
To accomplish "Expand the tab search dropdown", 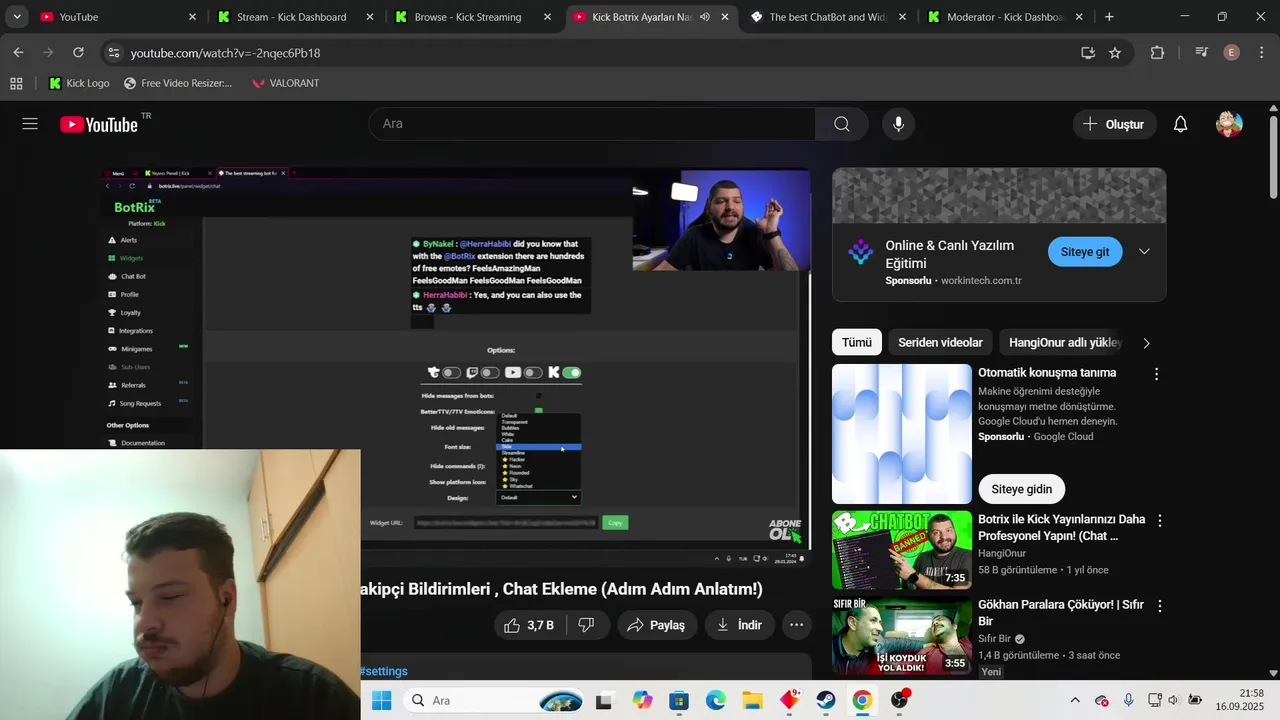I will pyautogui.click(x=17, y=17).
